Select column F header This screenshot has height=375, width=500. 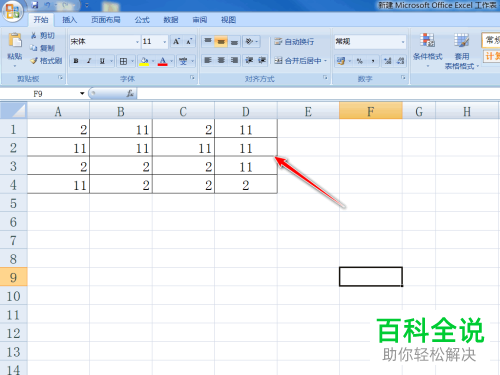371,111
